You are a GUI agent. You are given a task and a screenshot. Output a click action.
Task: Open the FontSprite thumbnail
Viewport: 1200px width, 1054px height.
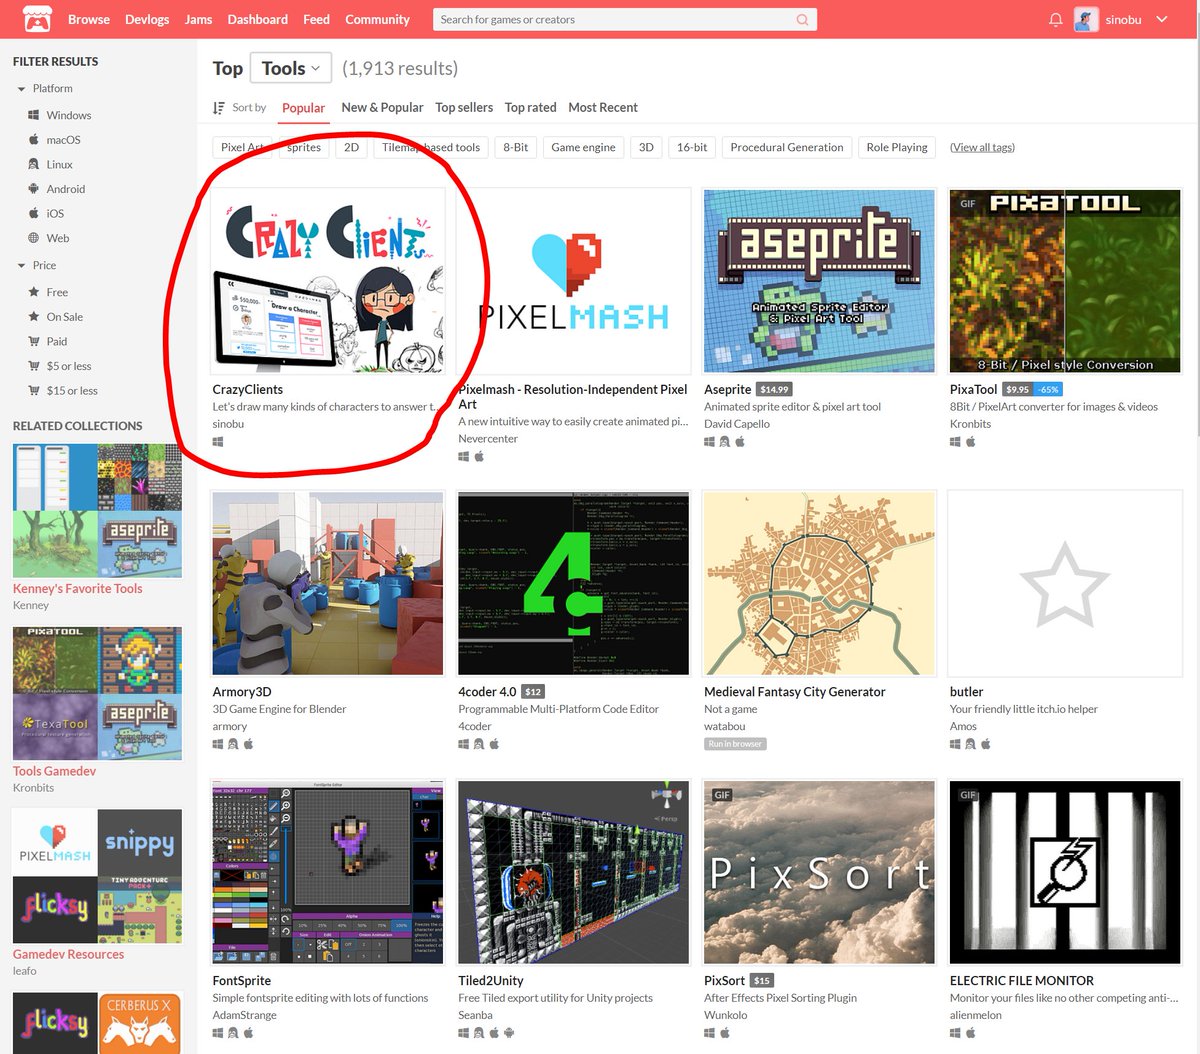[x=328, y=872]
